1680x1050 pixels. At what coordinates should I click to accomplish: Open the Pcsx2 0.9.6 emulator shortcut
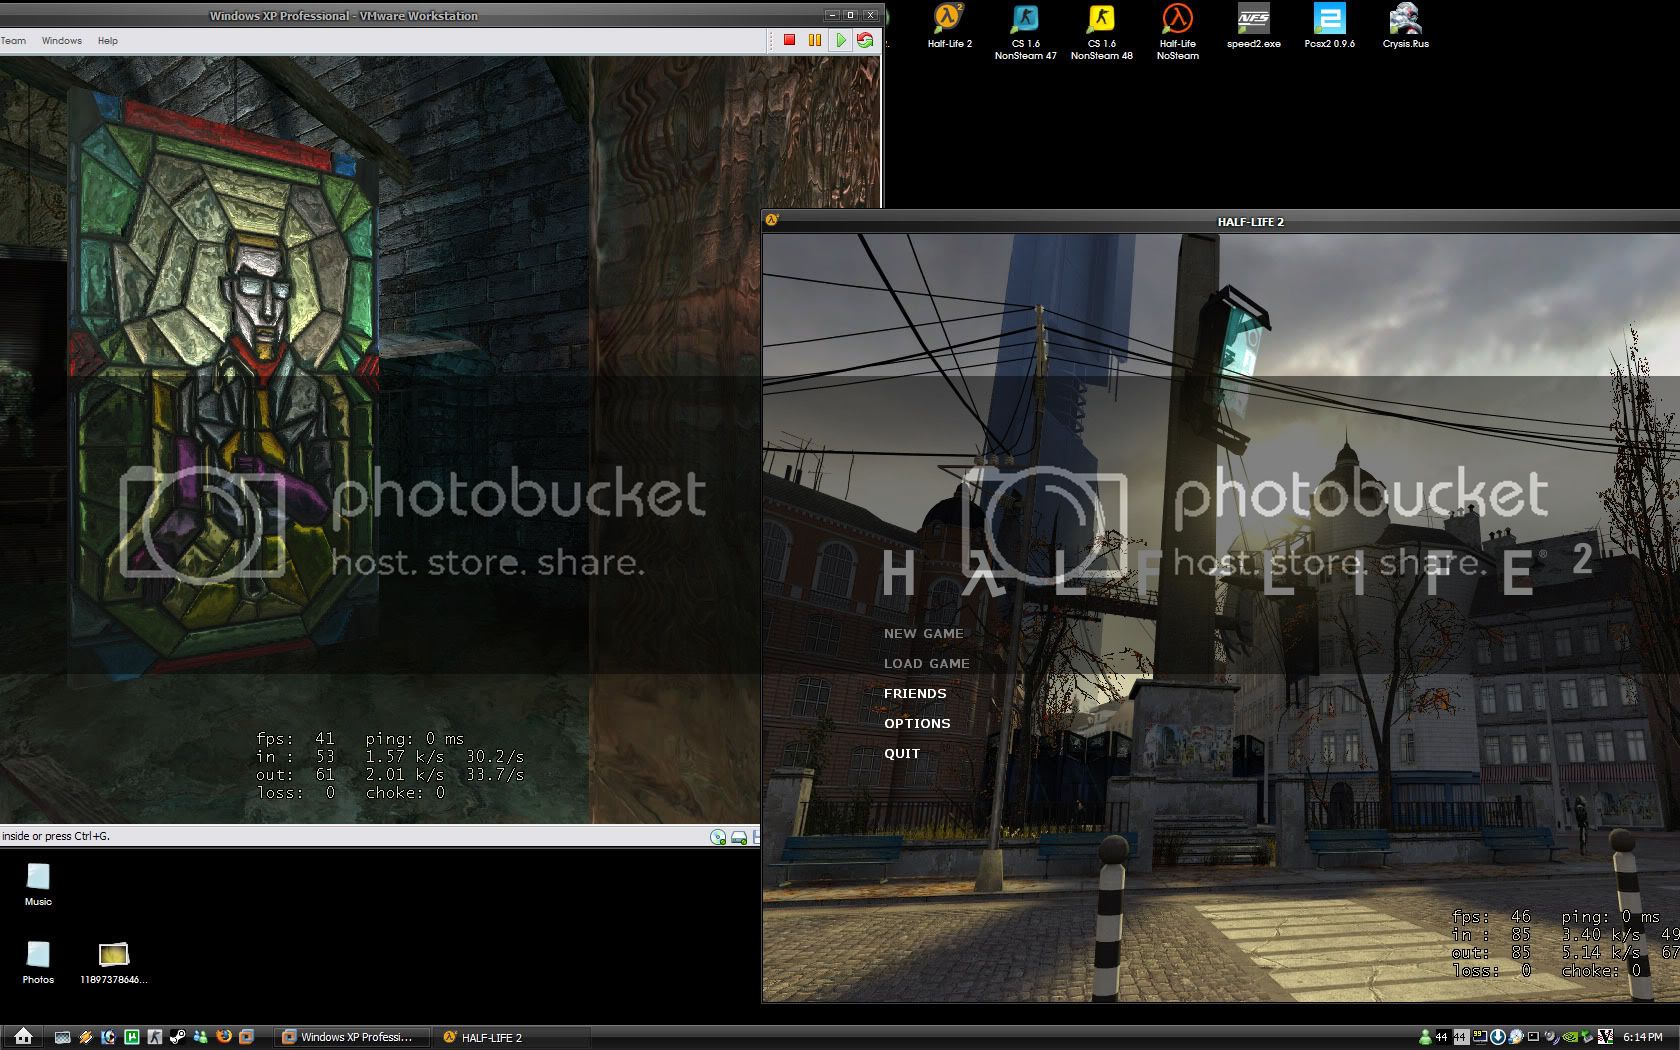click(x=1329, y=22)
